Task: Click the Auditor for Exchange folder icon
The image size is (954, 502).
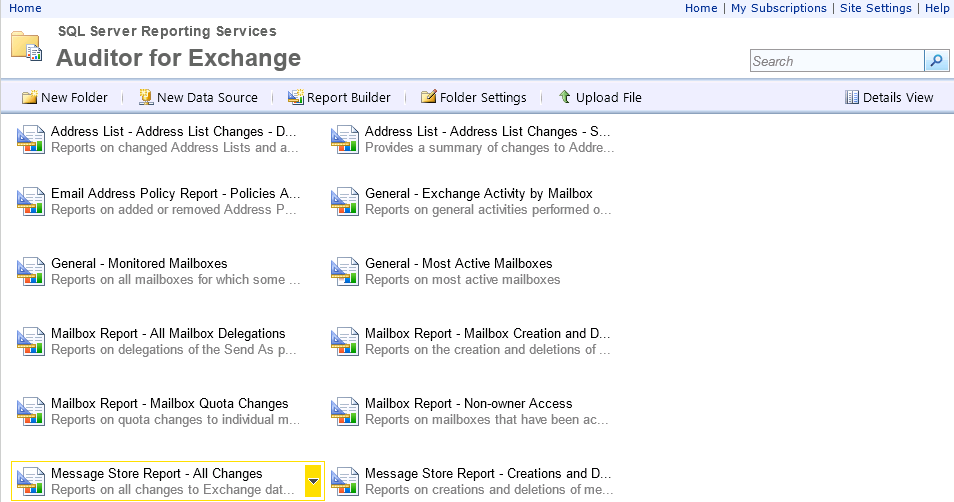Action: pyautogui.click(x=26, y=46)
